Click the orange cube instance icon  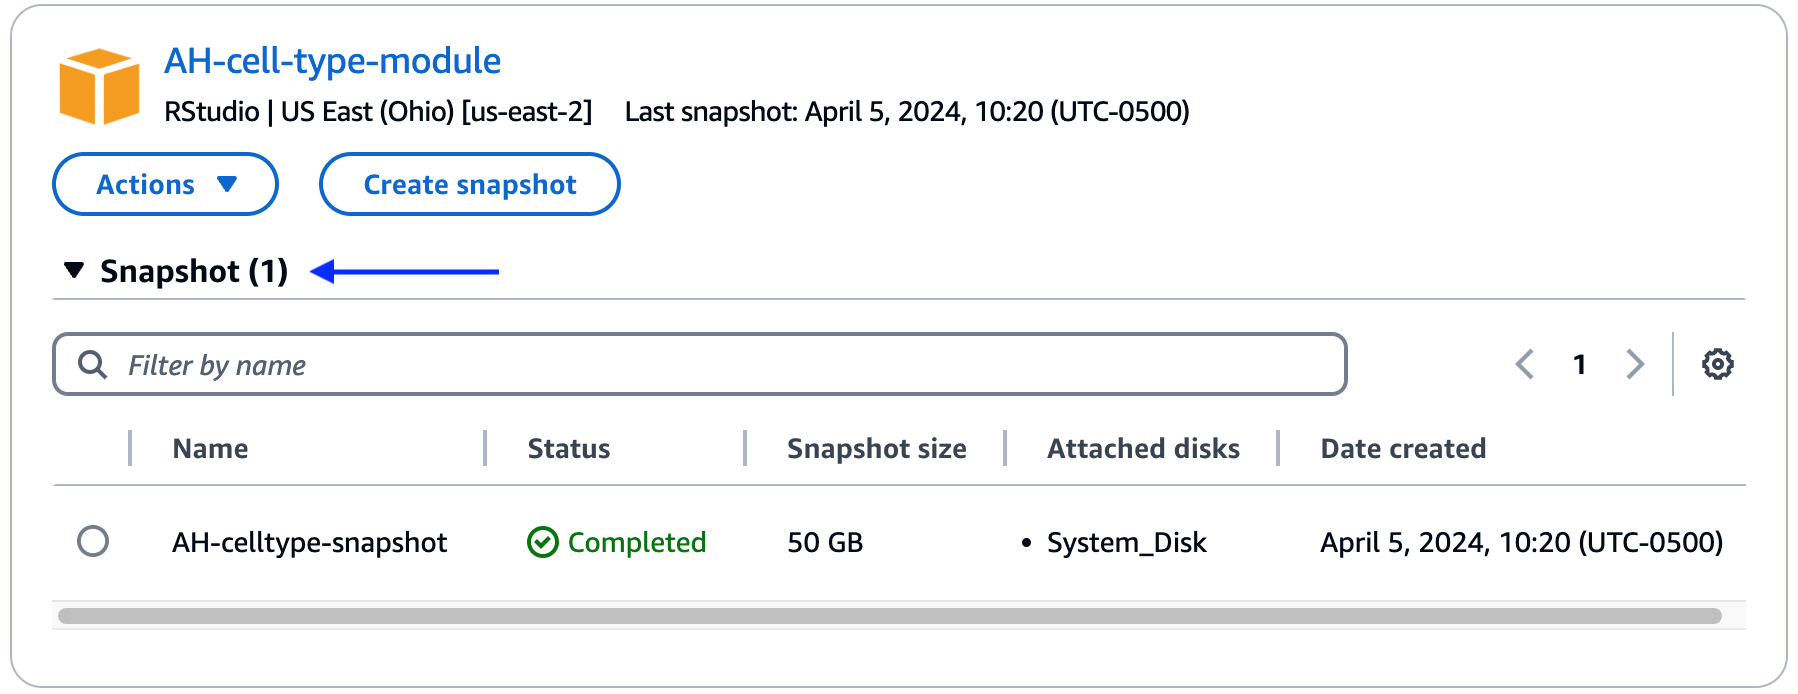tap(99, 87)
